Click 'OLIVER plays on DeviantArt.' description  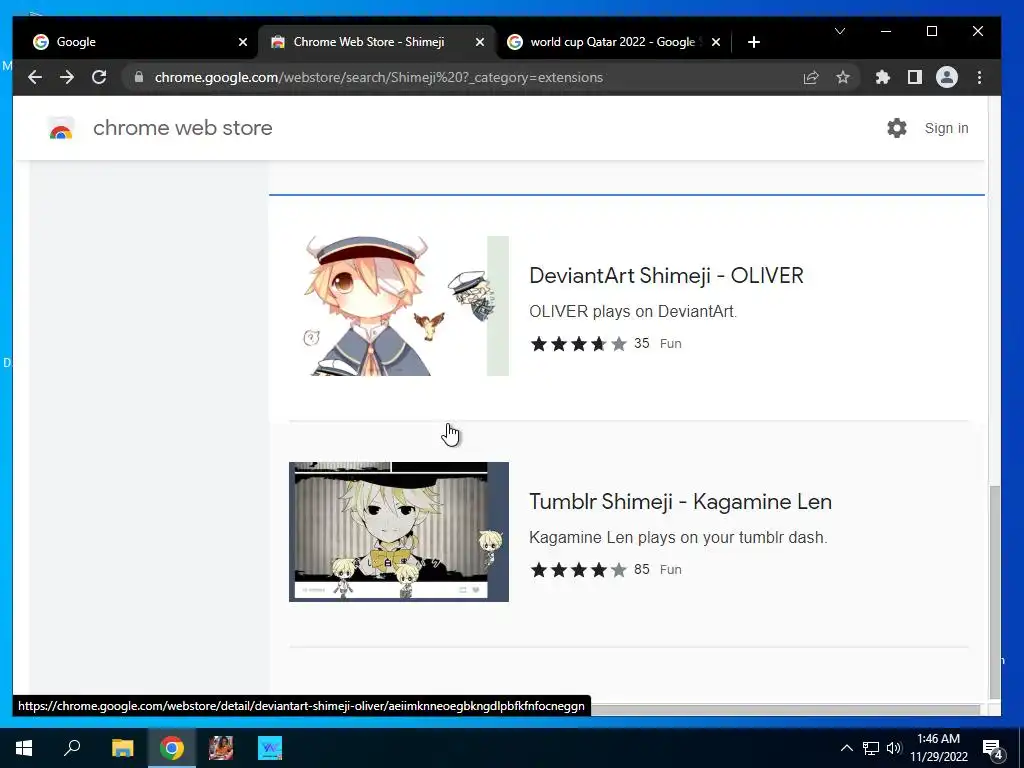click(x=633, y=312)
